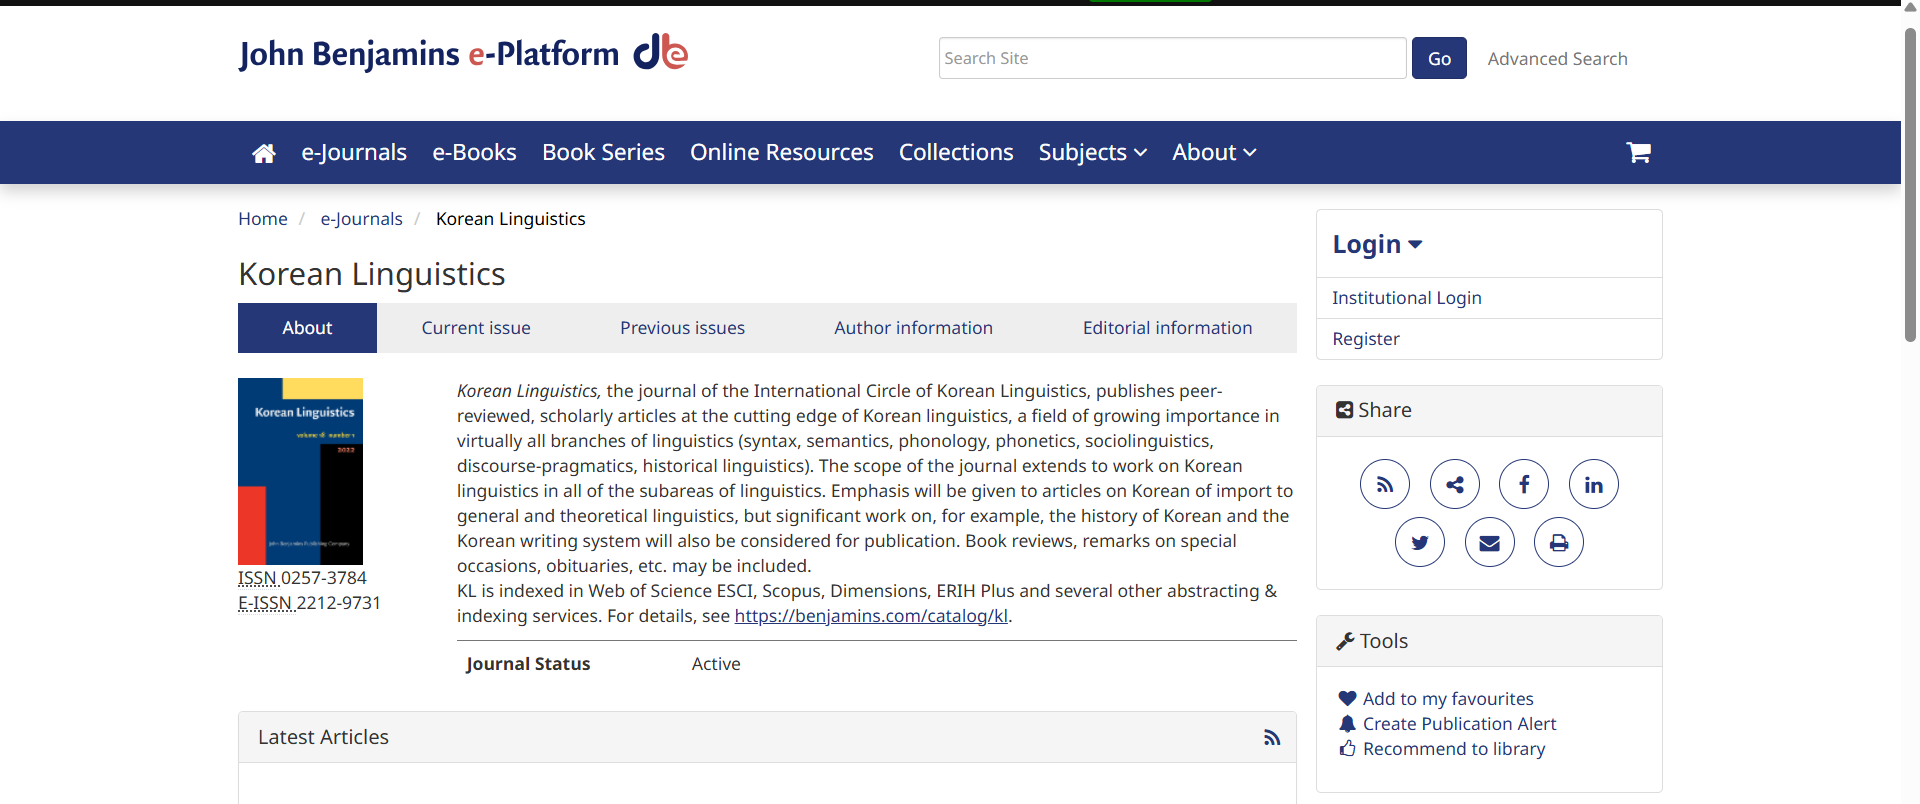Click Recommend to library
Viewport: 1920px width, 804px height.
[1453, 749]
